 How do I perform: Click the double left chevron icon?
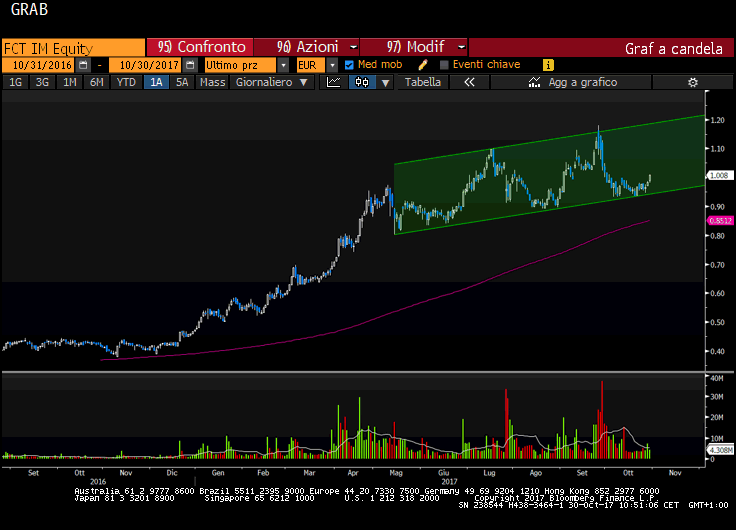(x=468, y=83)
